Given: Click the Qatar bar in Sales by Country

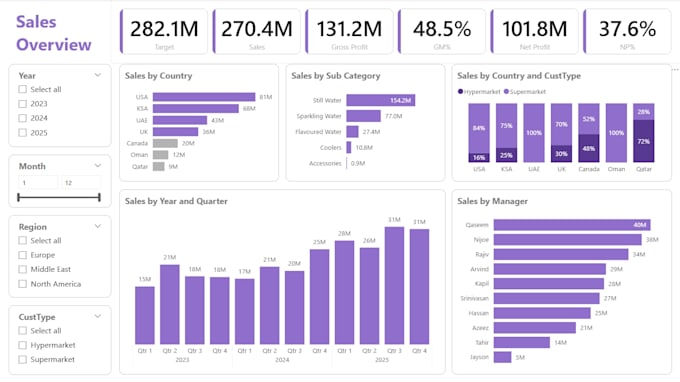Looking at the screenshot, I should tap(159, 167).
